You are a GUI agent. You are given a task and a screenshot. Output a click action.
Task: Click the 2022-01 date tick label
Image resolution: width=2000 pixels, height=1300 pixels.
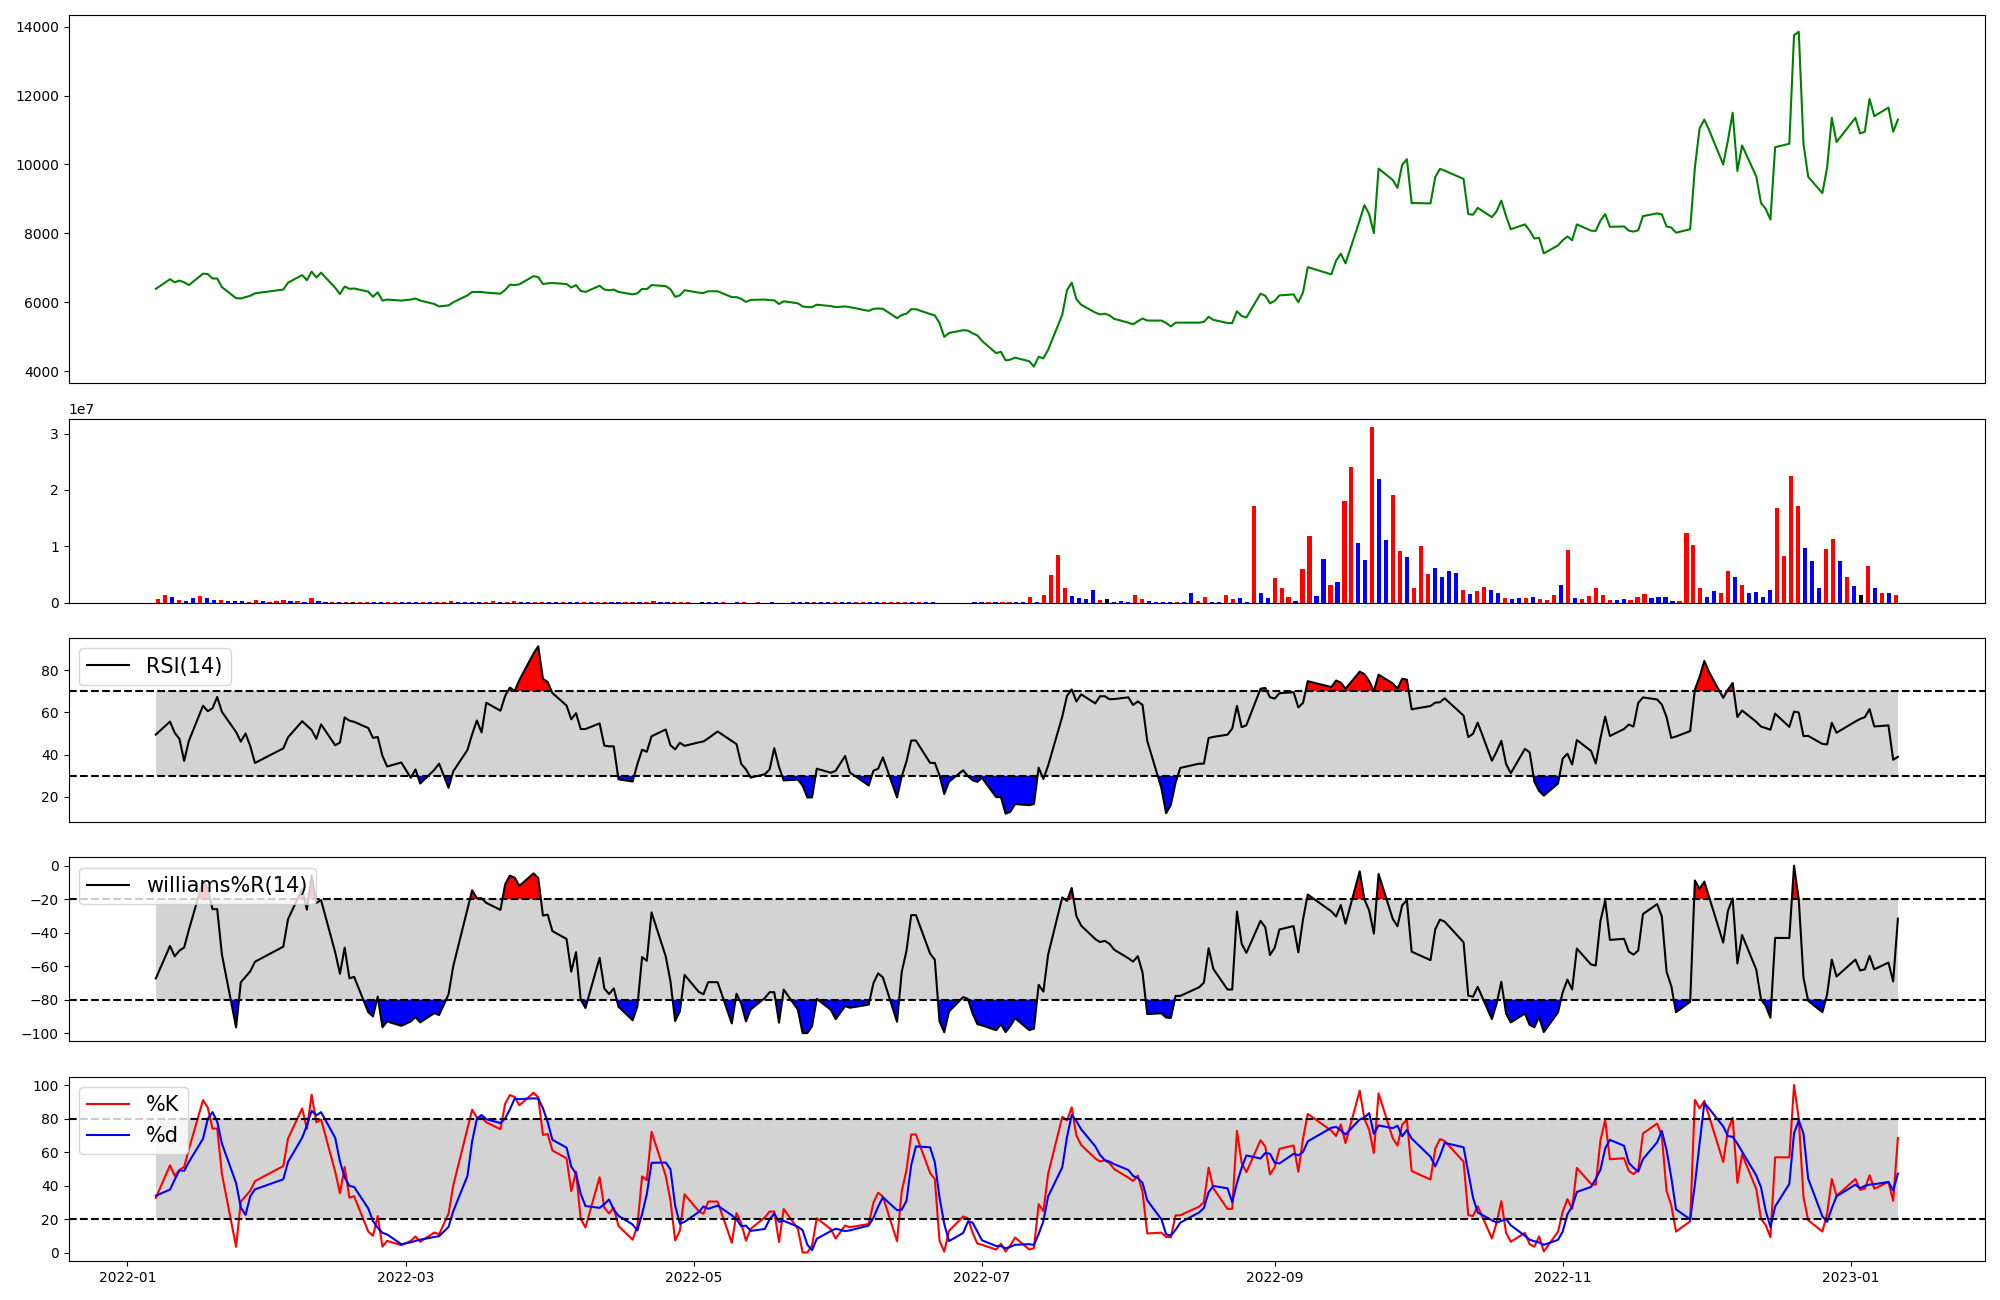coord(127,1277)
